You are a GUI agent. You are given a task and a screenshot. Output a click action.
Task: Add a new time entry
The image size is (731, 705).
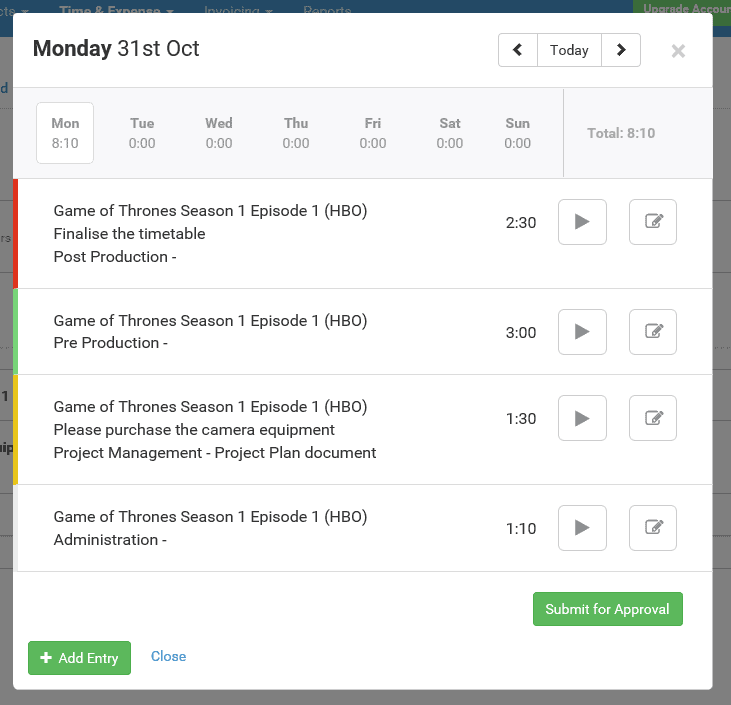pyautogui.click(x=79, y=658)
